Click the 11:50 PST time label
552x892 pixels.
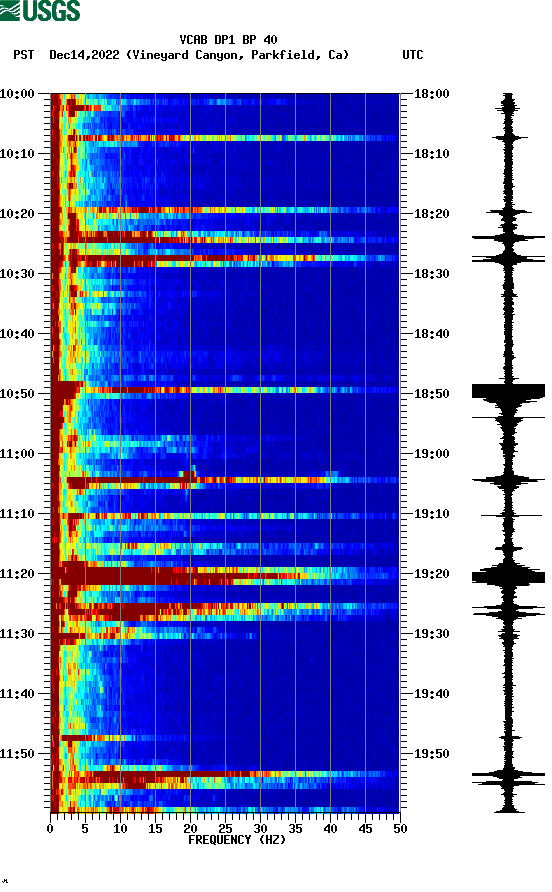click(x=17, y=754)
